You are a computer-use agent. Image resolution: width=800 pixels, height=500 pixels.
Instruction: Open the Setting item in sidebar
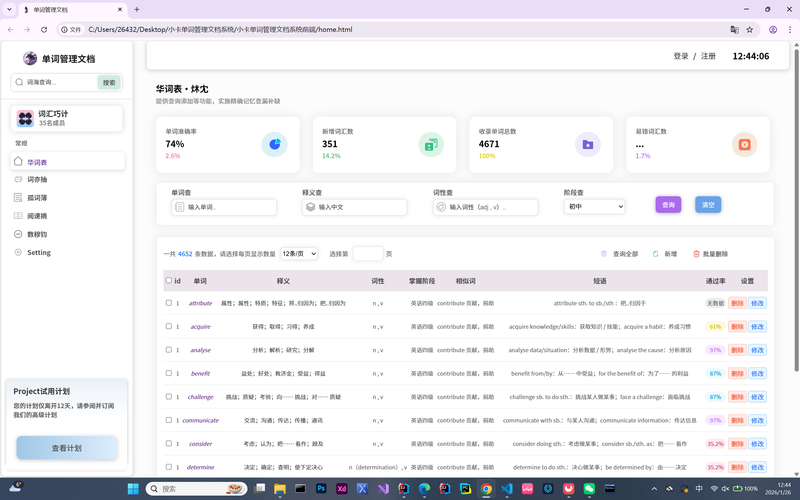(38, 252)
